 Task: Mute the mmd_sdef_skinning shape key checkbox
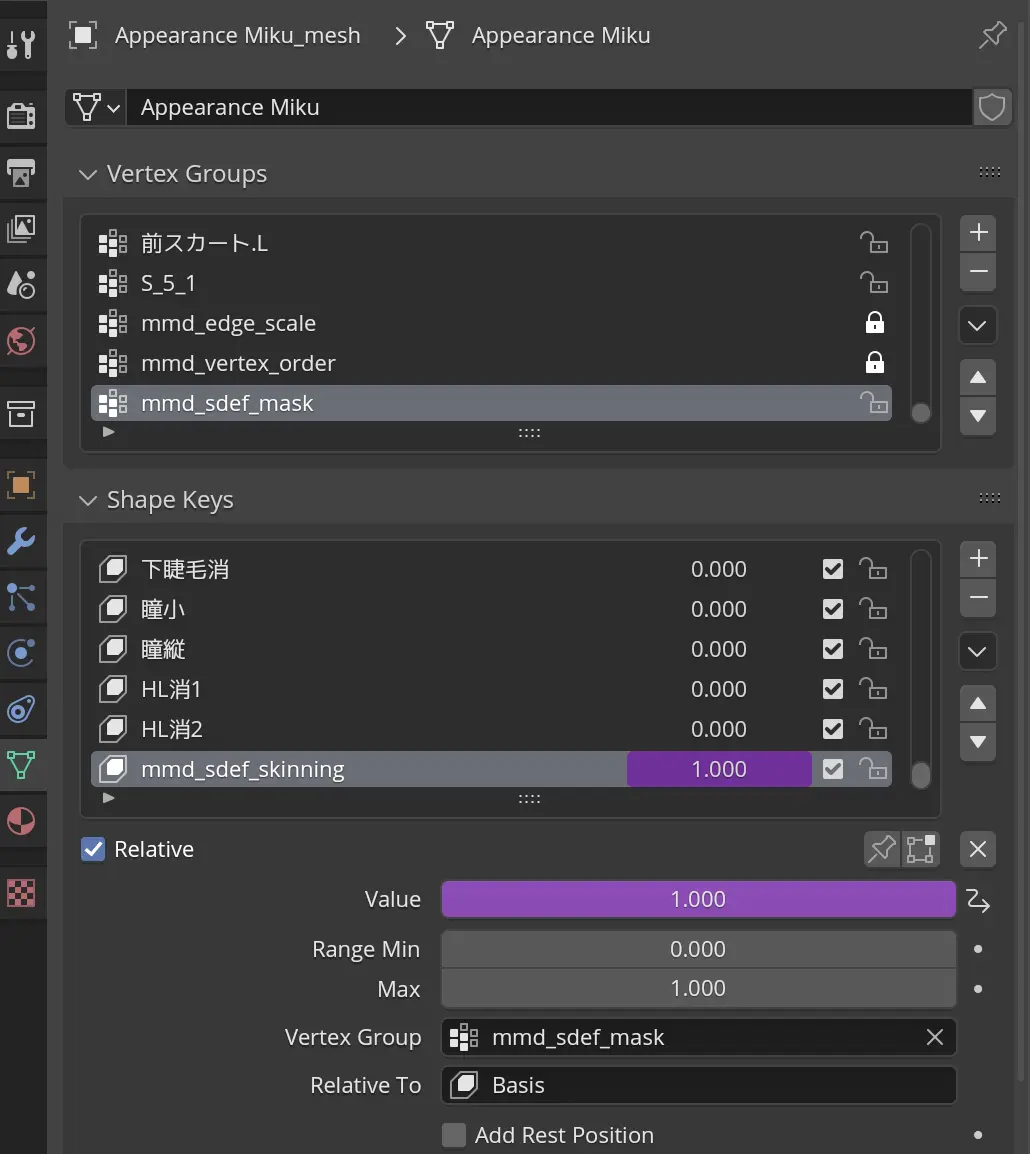tap(833, 769)
